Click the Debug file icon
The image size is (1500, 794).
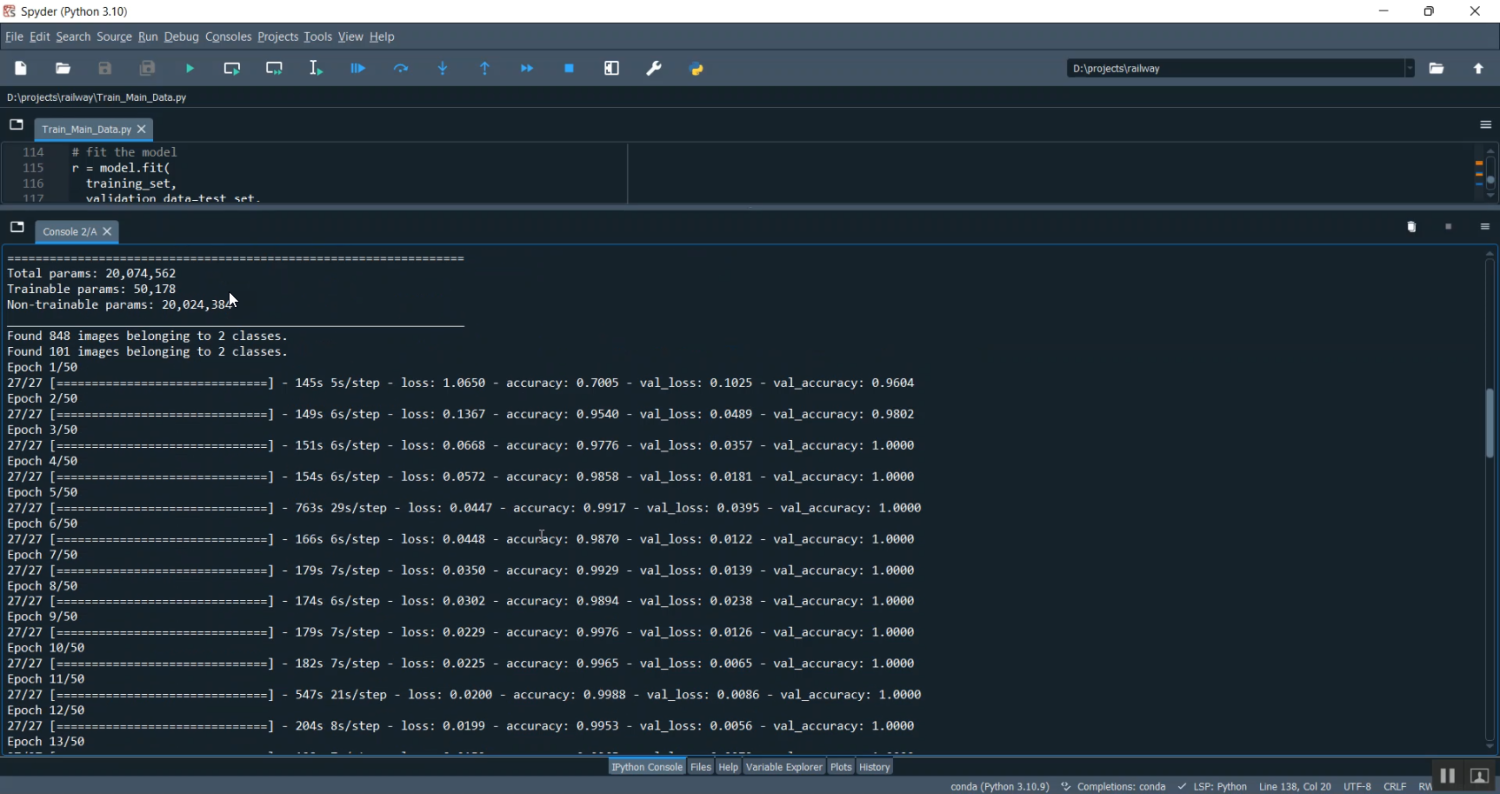(358, 69)
